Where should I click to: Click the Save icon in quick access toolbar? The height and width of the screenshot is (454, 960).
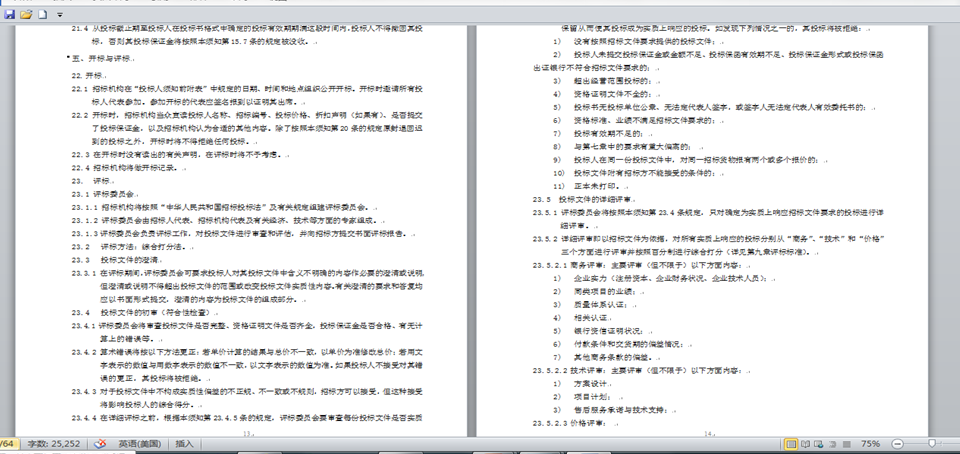coord(9,14)
